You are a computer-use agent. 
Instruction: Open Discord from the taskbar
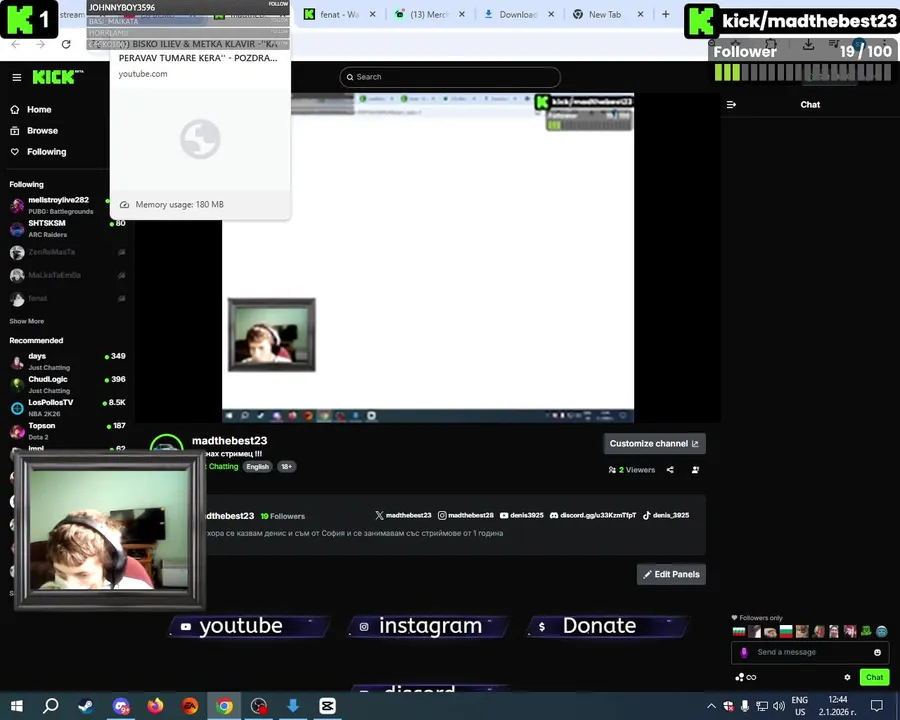pyautogui.click(x=121, y=706)
